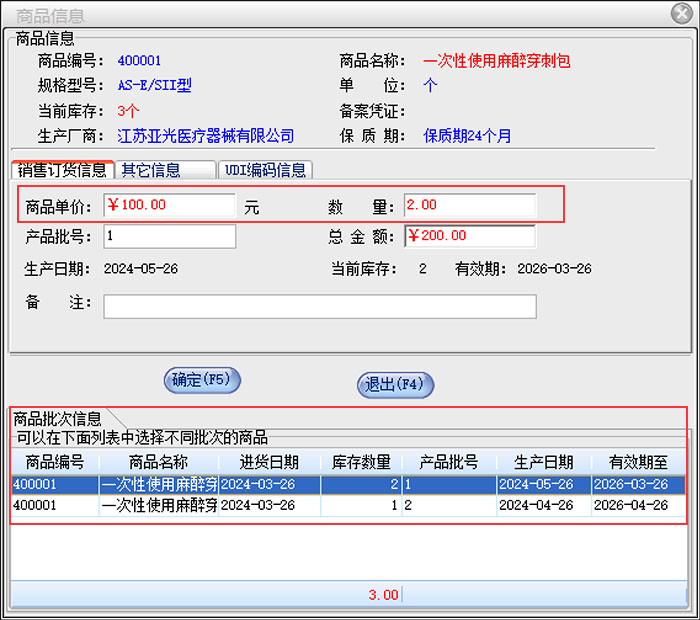Click the 库存数量 column header
Screen dimensions: 700x620
(361, 462)
